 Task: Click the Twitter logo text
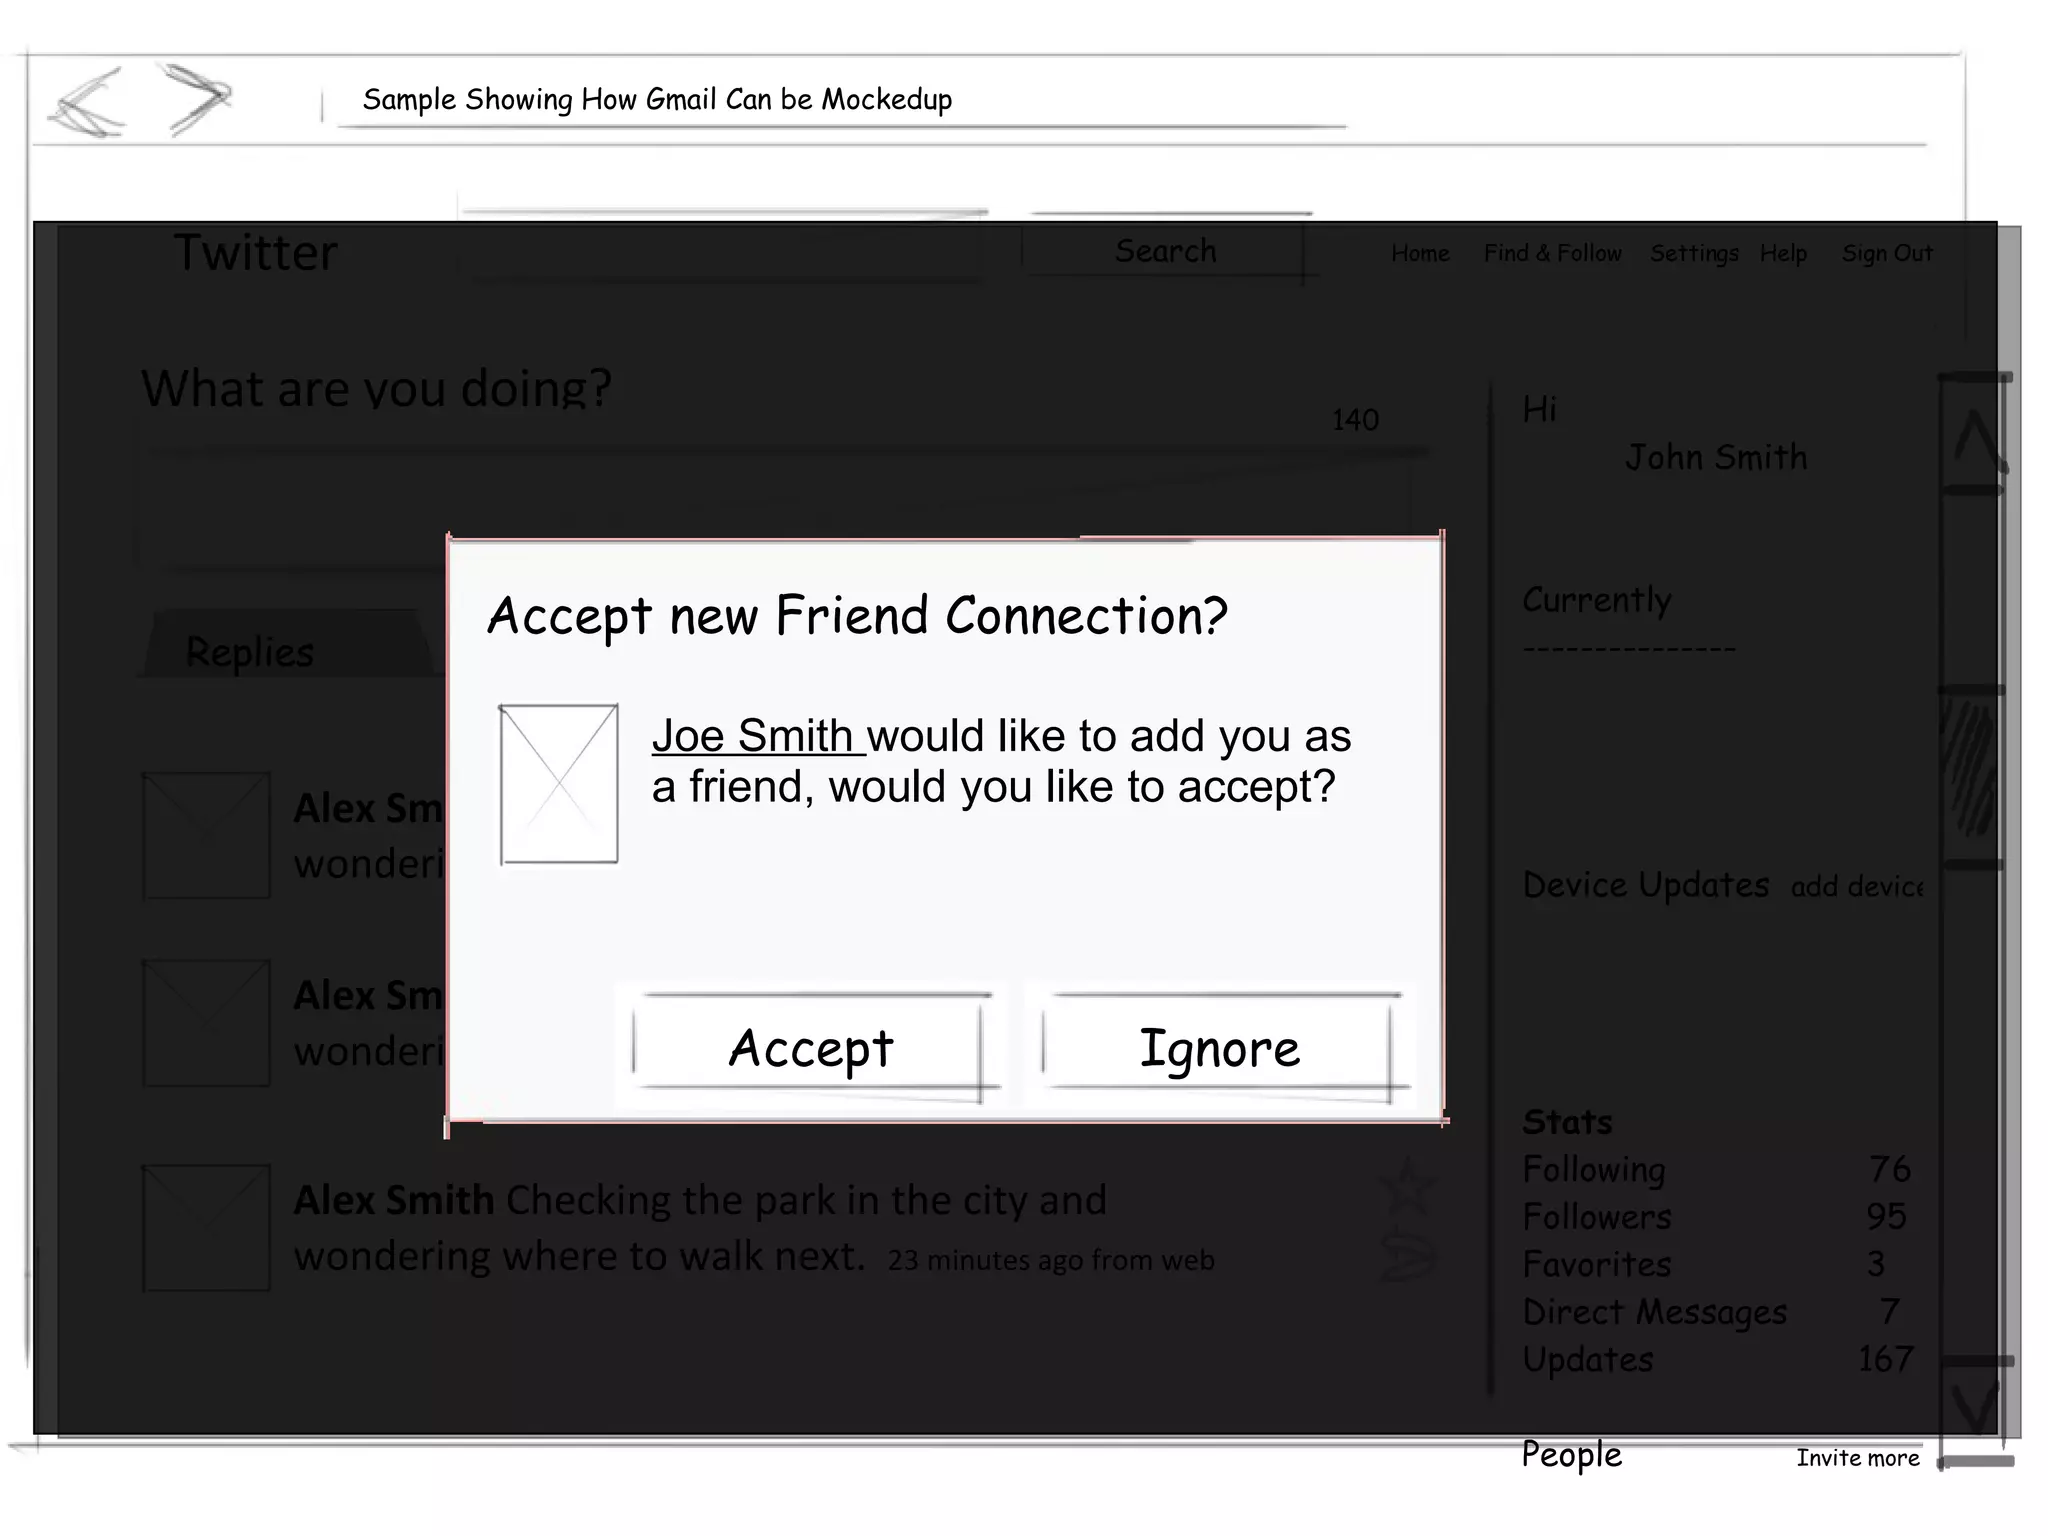click(255, 252)
